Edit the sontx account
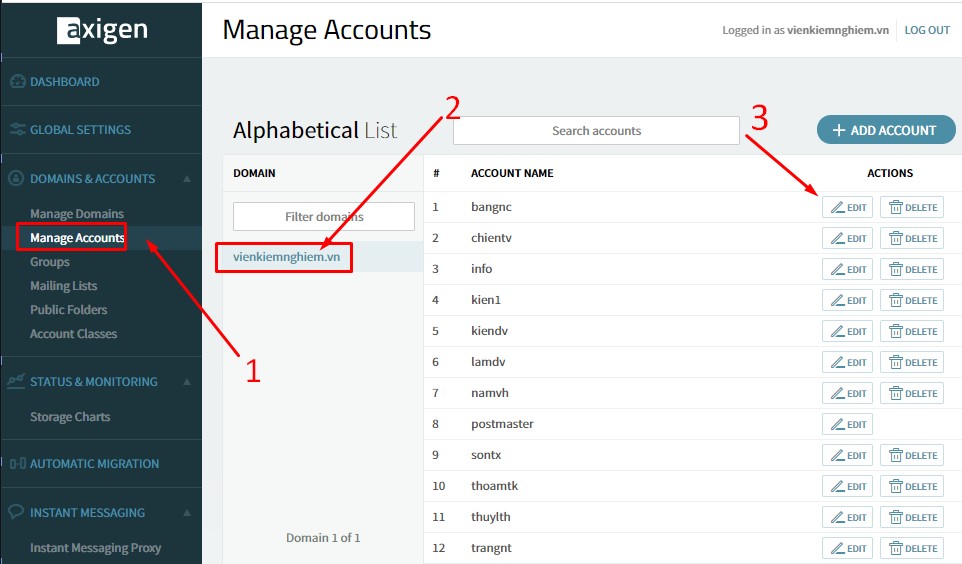The height and width of the screenshot is (564, 962). [x=847, y=455]
